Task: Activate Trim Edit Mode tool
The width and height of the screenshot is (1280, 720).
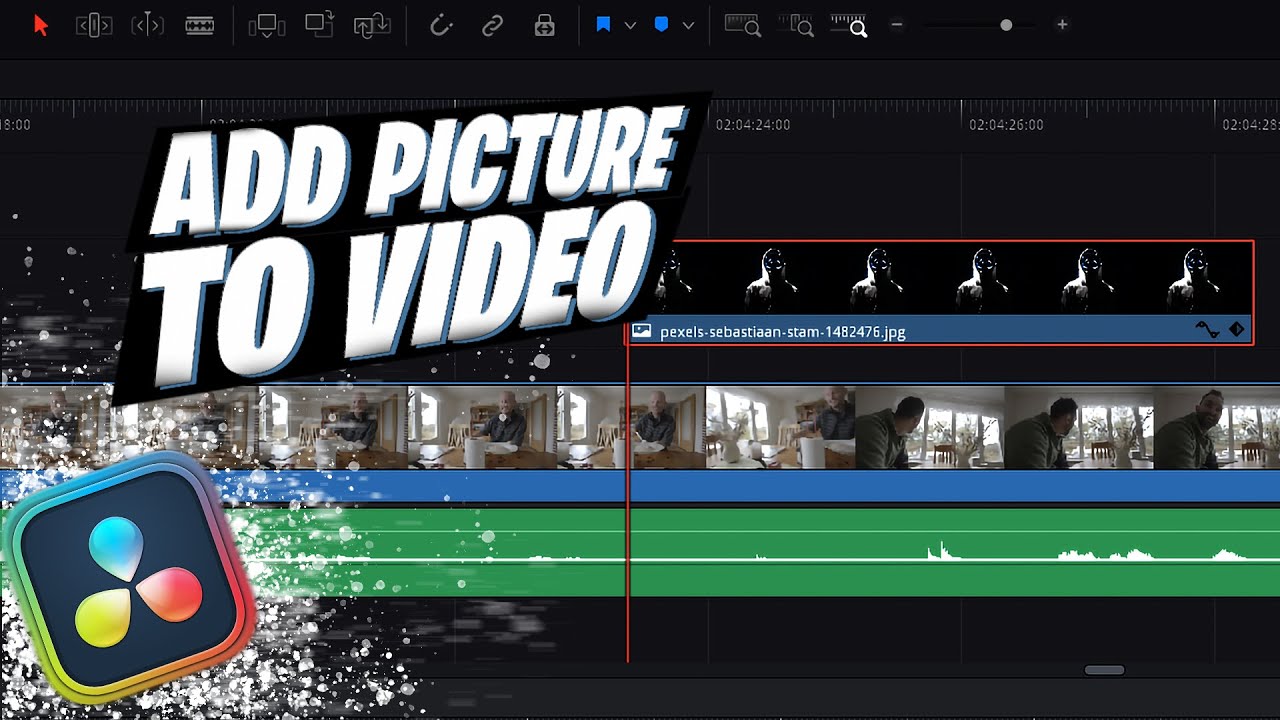Action: coord(94,26)
